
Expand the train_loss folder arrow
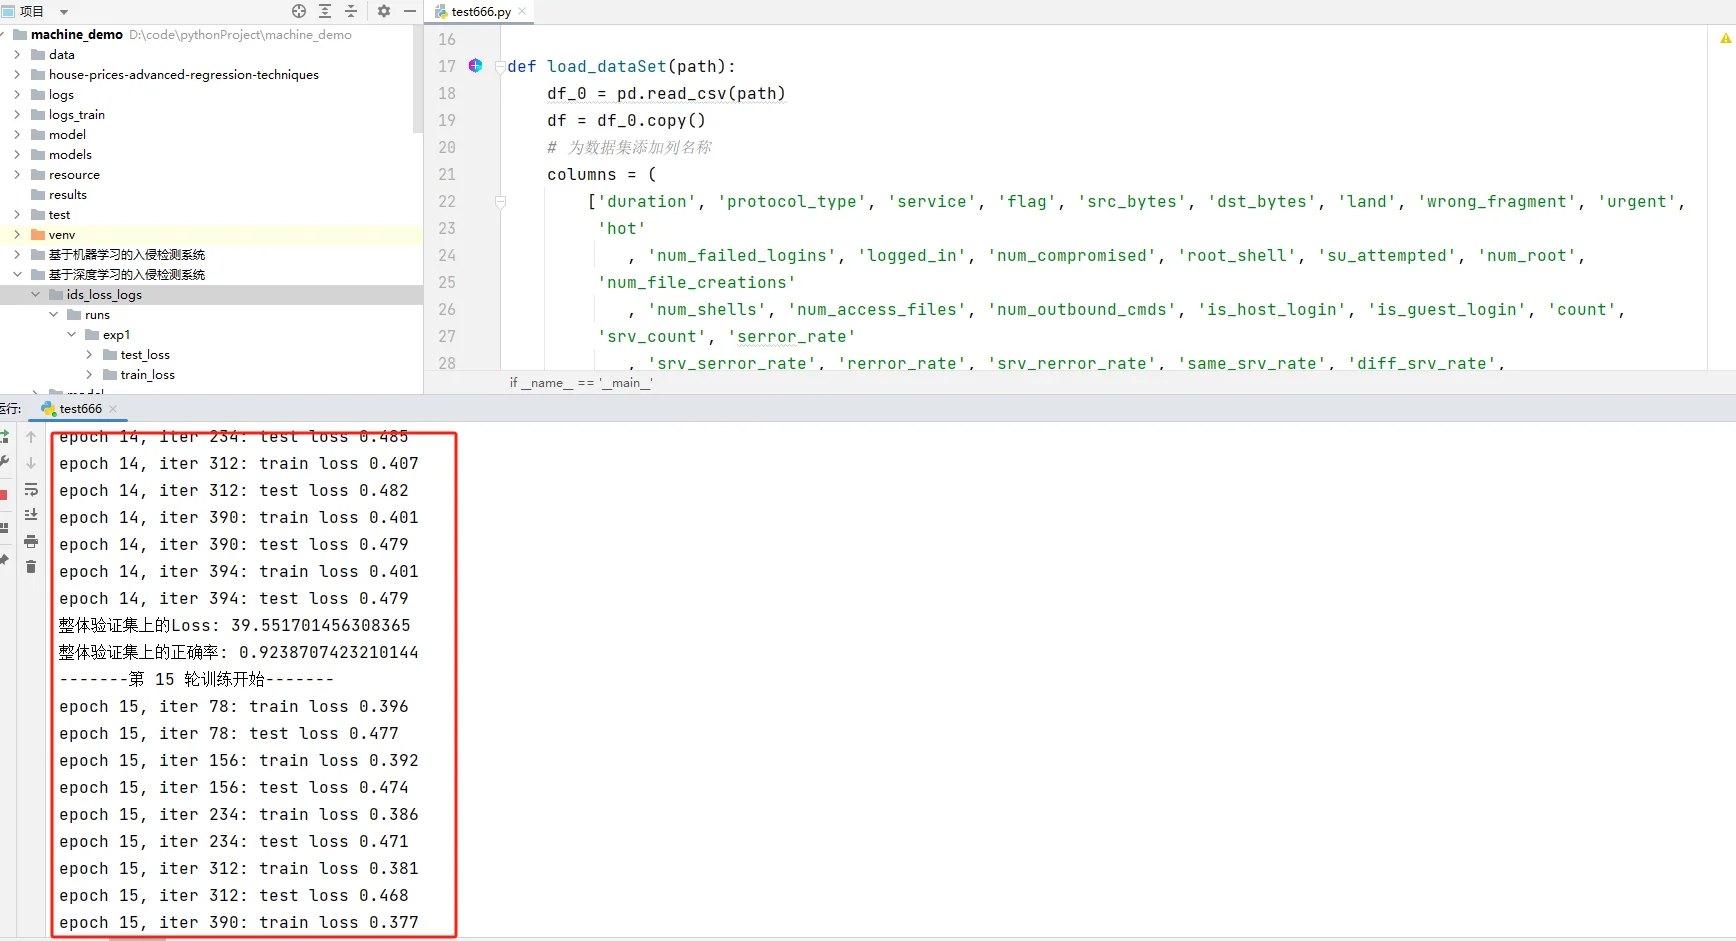click(x=89, y=375)
